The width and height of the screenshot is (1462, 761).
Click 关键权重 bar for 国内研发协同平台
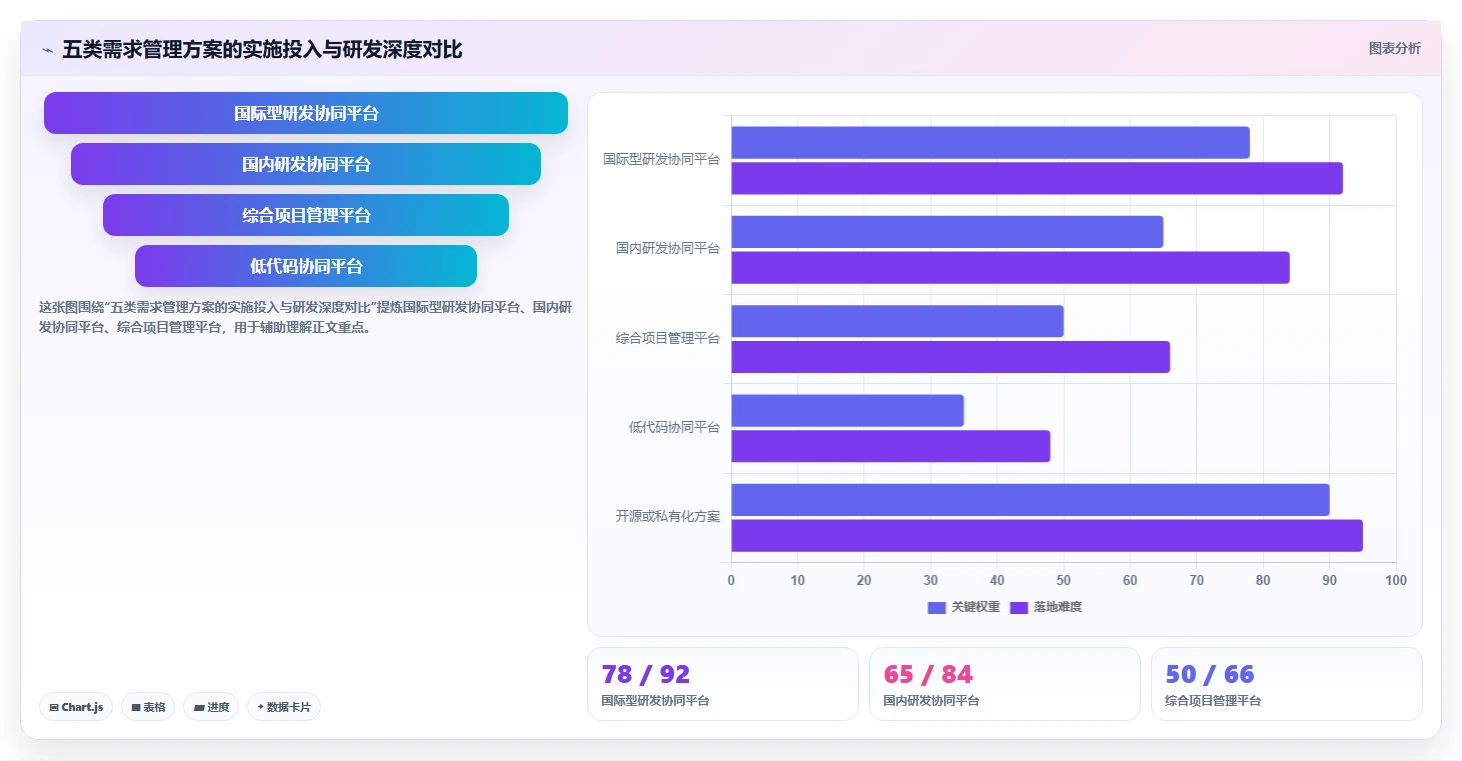click(947, 232)
